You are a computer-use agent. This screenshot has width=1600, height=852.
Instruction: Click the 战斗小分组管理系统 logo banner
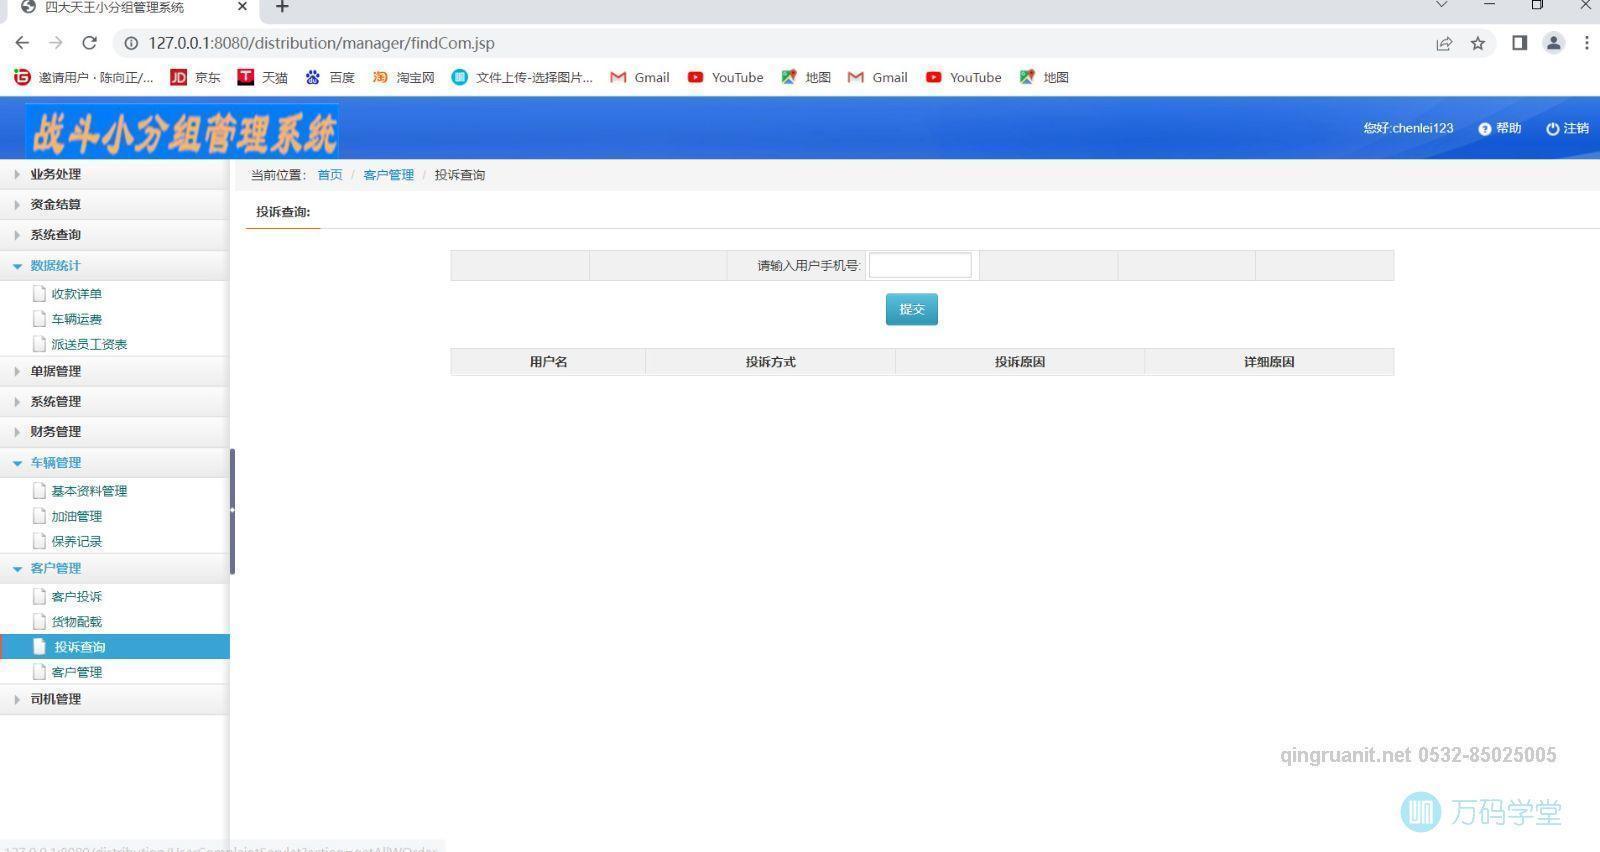point(182,131)
